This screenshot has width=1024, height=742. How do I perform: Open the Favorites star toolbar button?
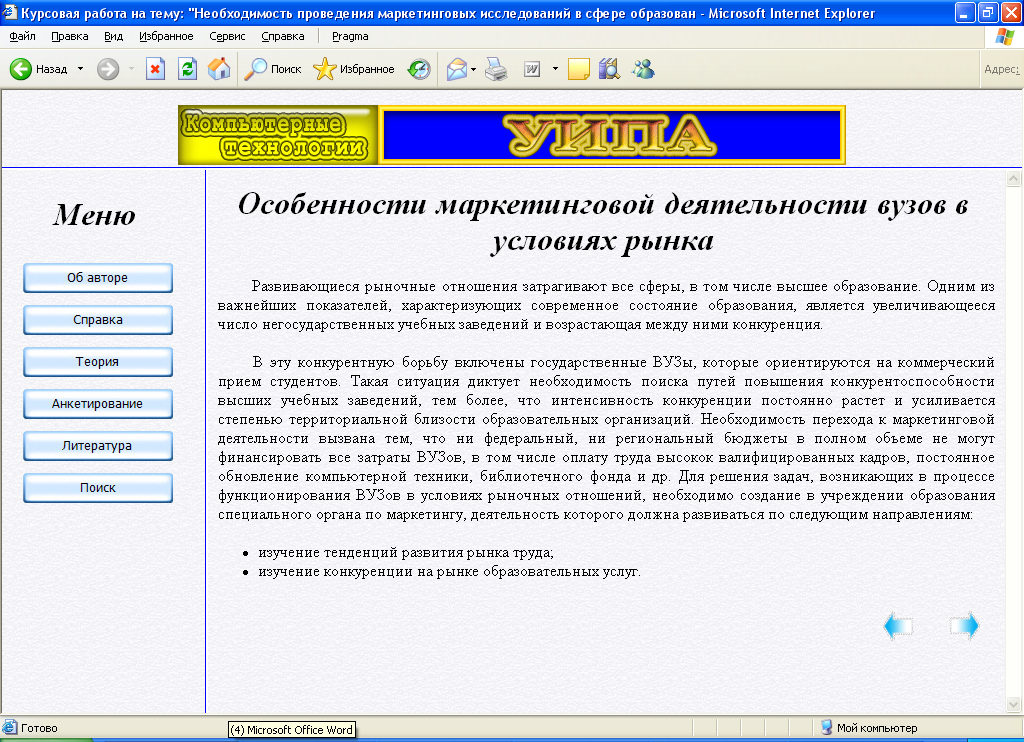353,69
